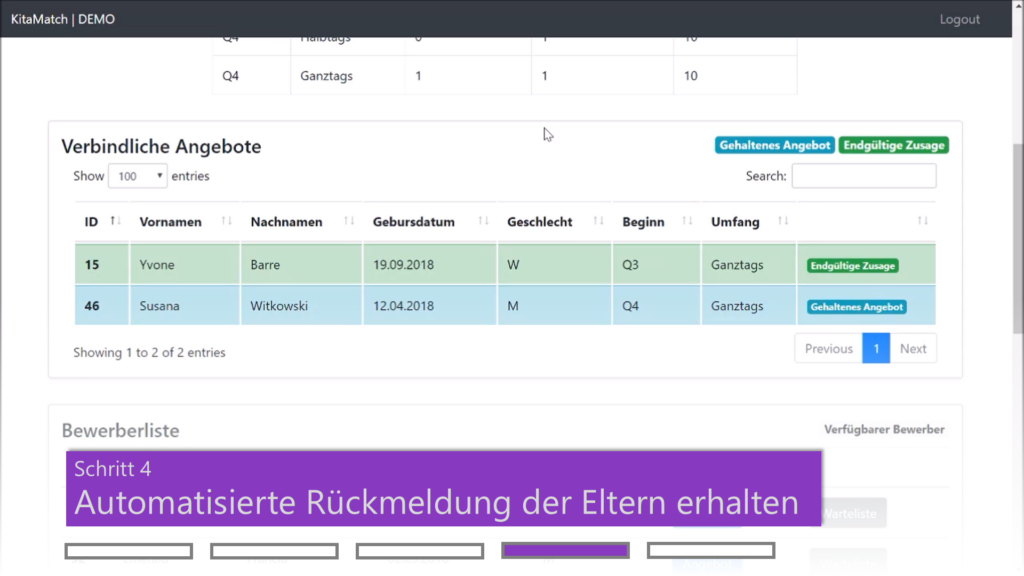Click in the Search input field

click(x=864, y=176)
